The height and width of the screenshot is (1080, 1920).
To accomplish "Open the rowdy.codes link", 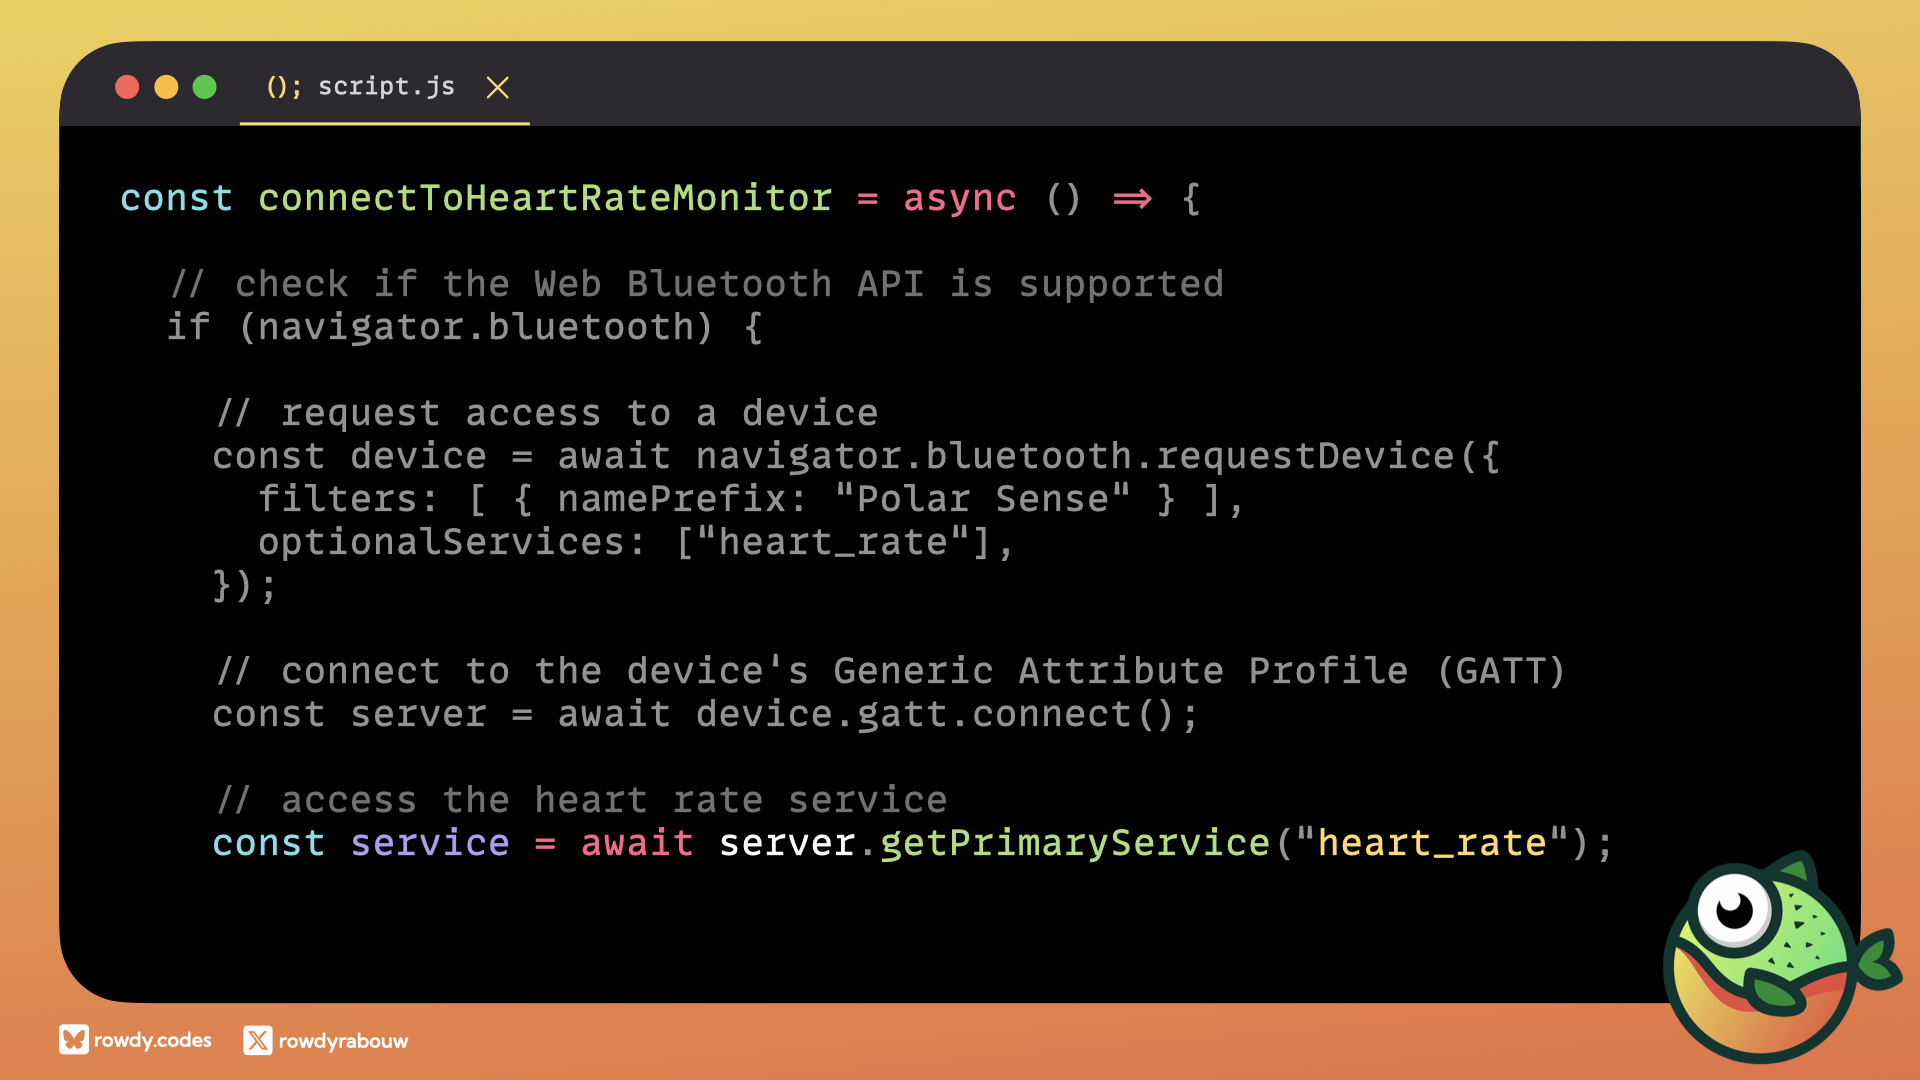I will click(152, 1040).
